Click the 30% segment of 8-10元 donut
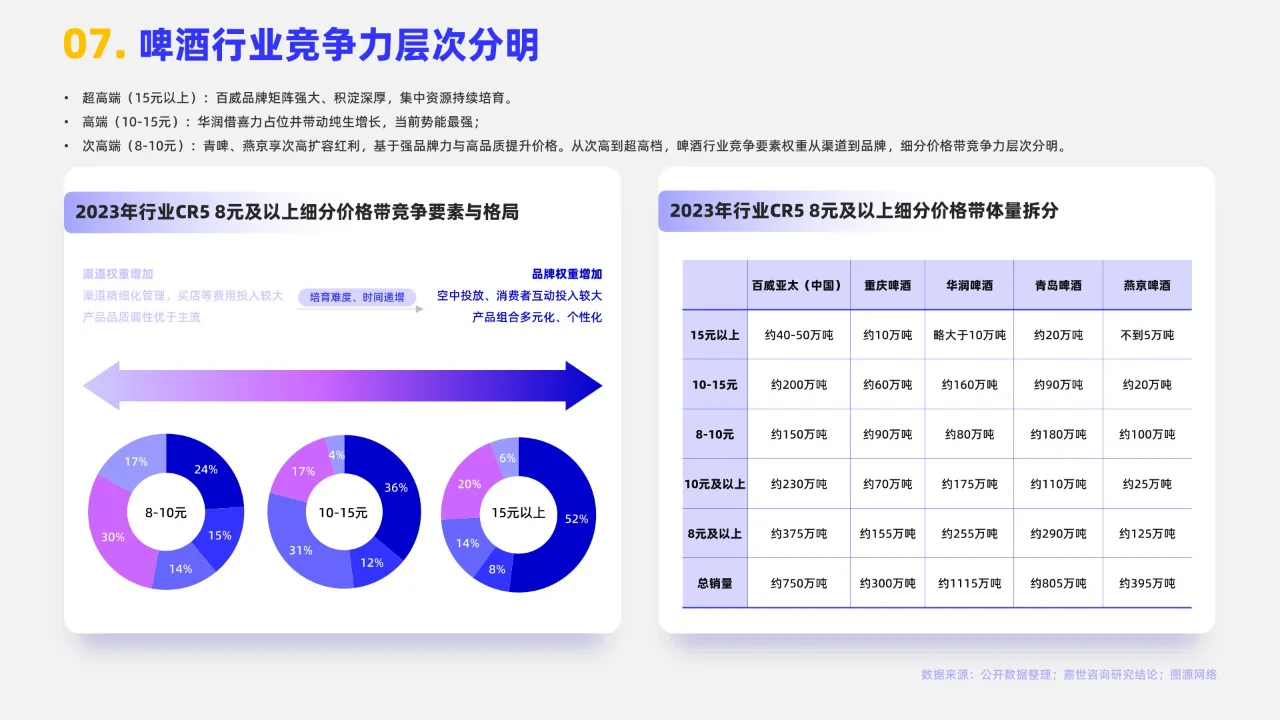1280x720 pixels. click(x=112, y=536)
